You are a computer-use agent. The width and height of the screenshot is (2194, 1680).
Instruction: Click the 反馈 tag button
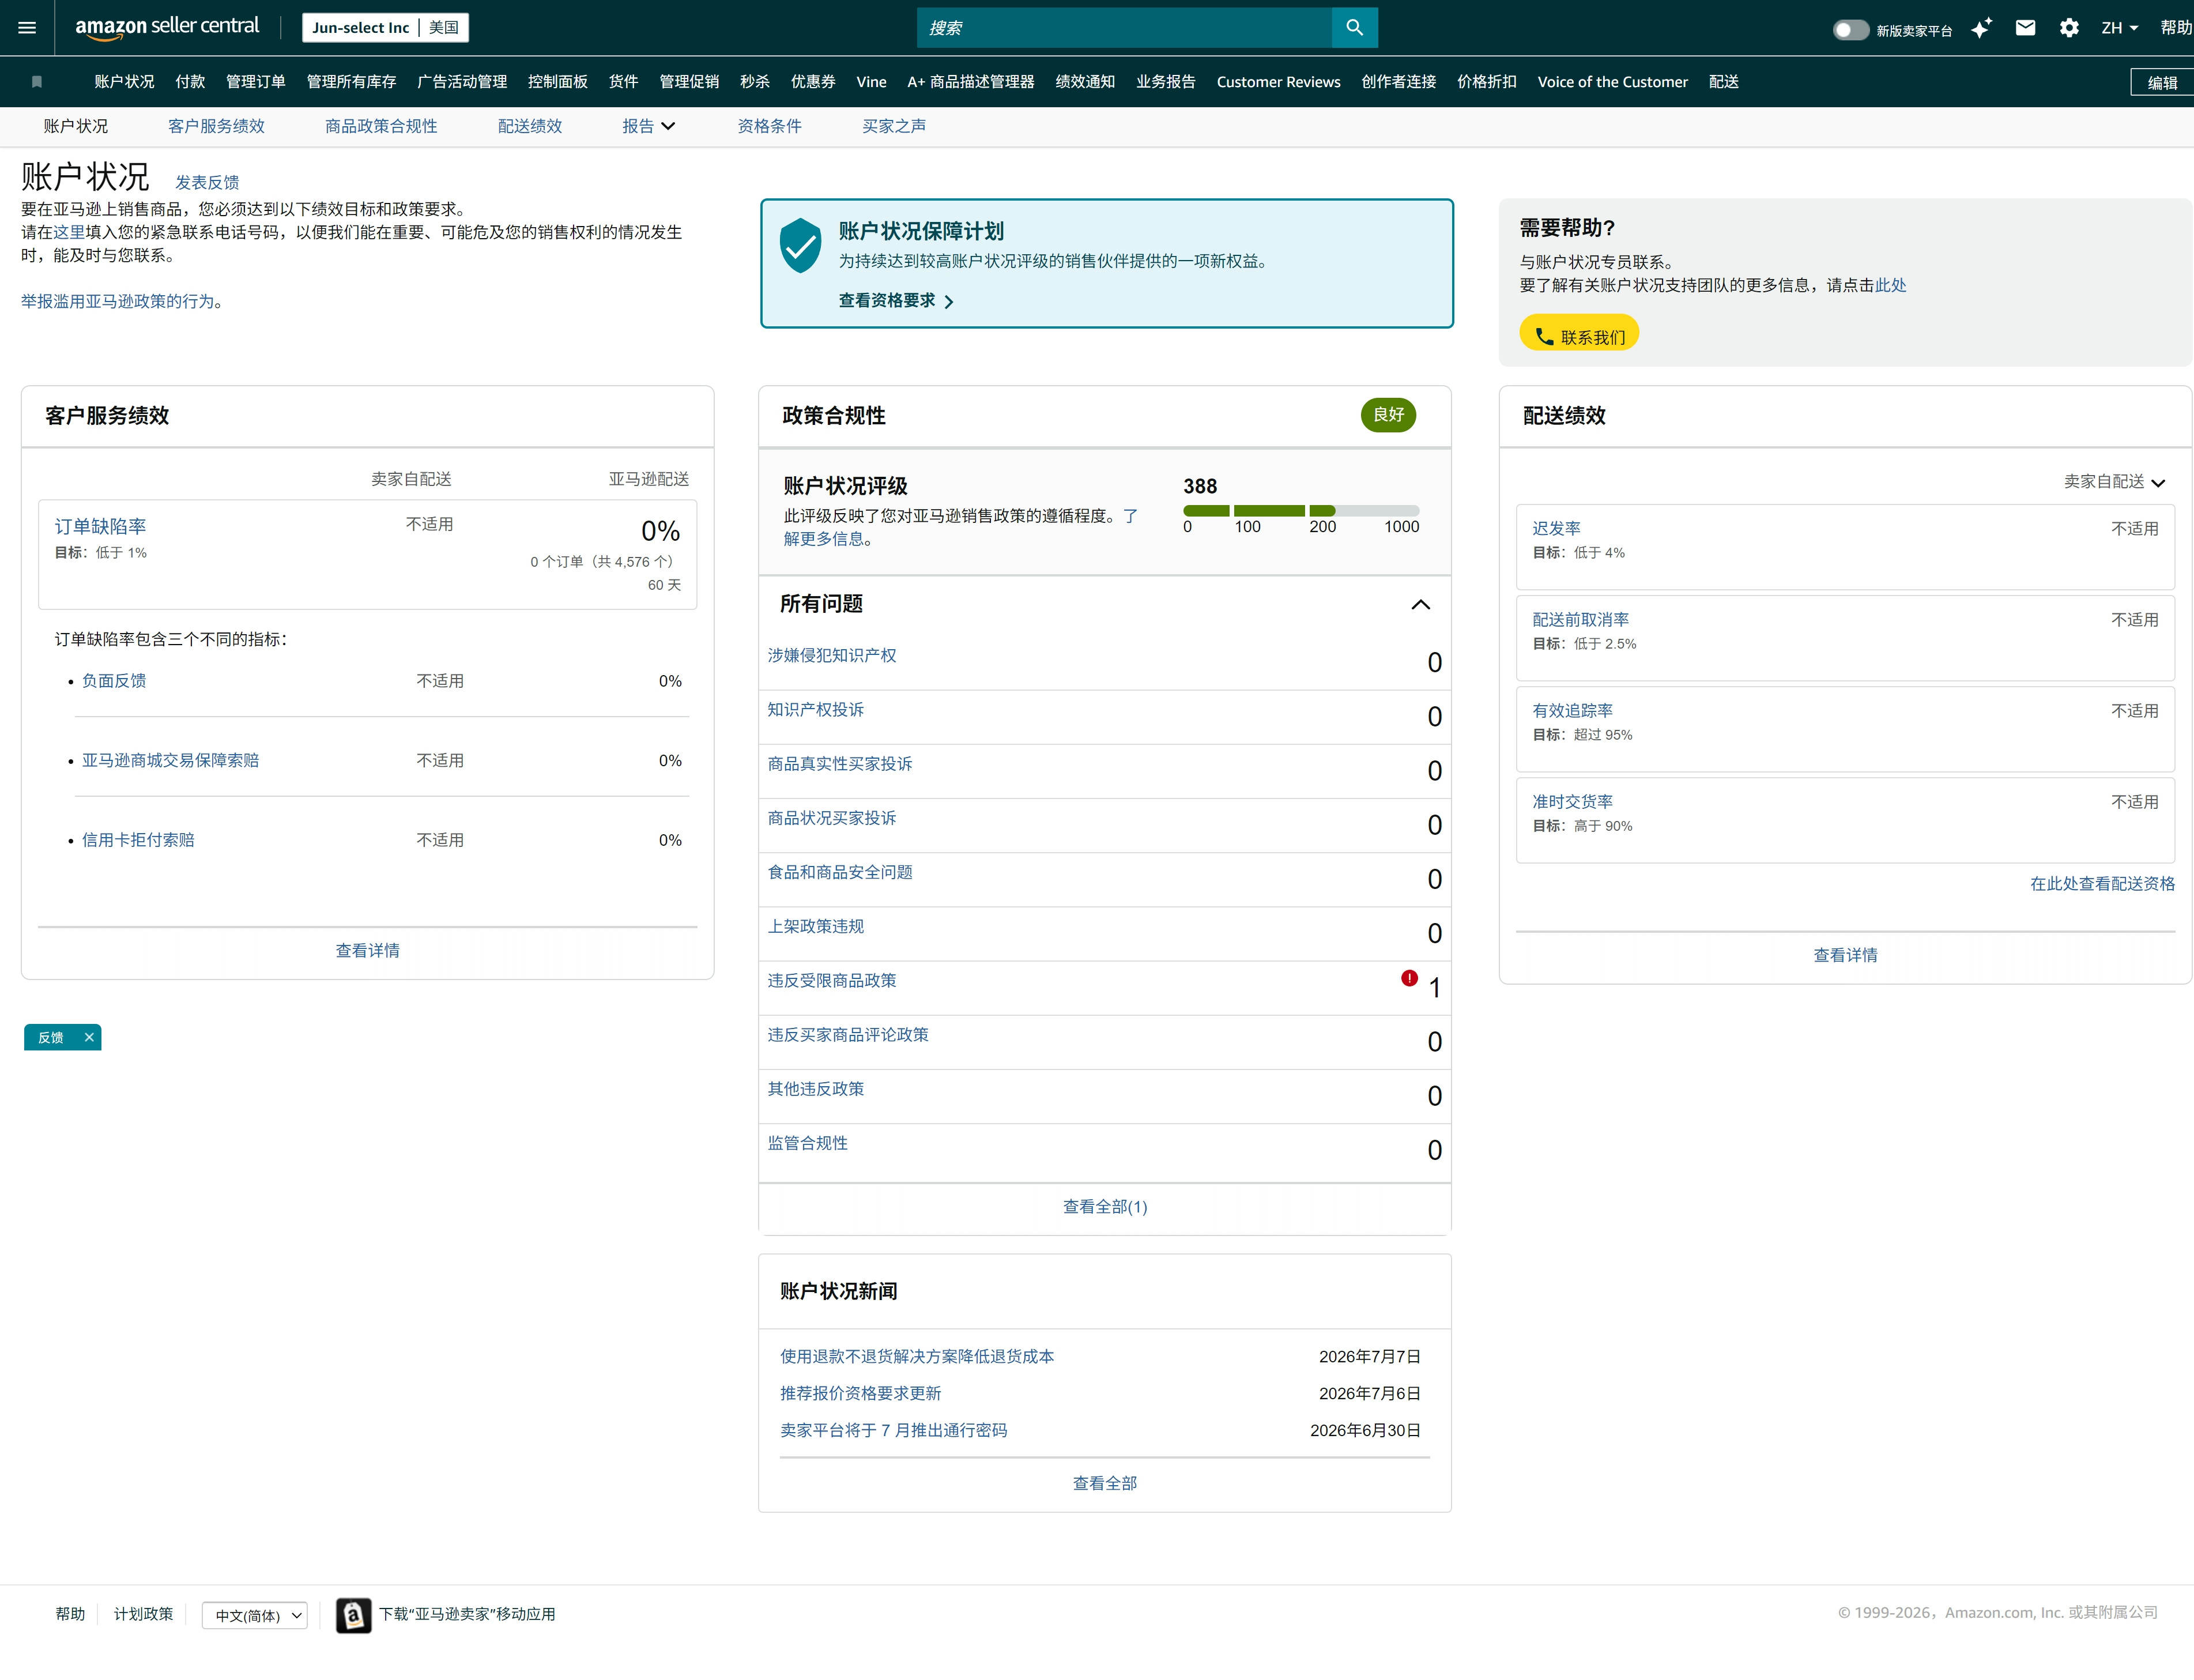[51, 1037]
